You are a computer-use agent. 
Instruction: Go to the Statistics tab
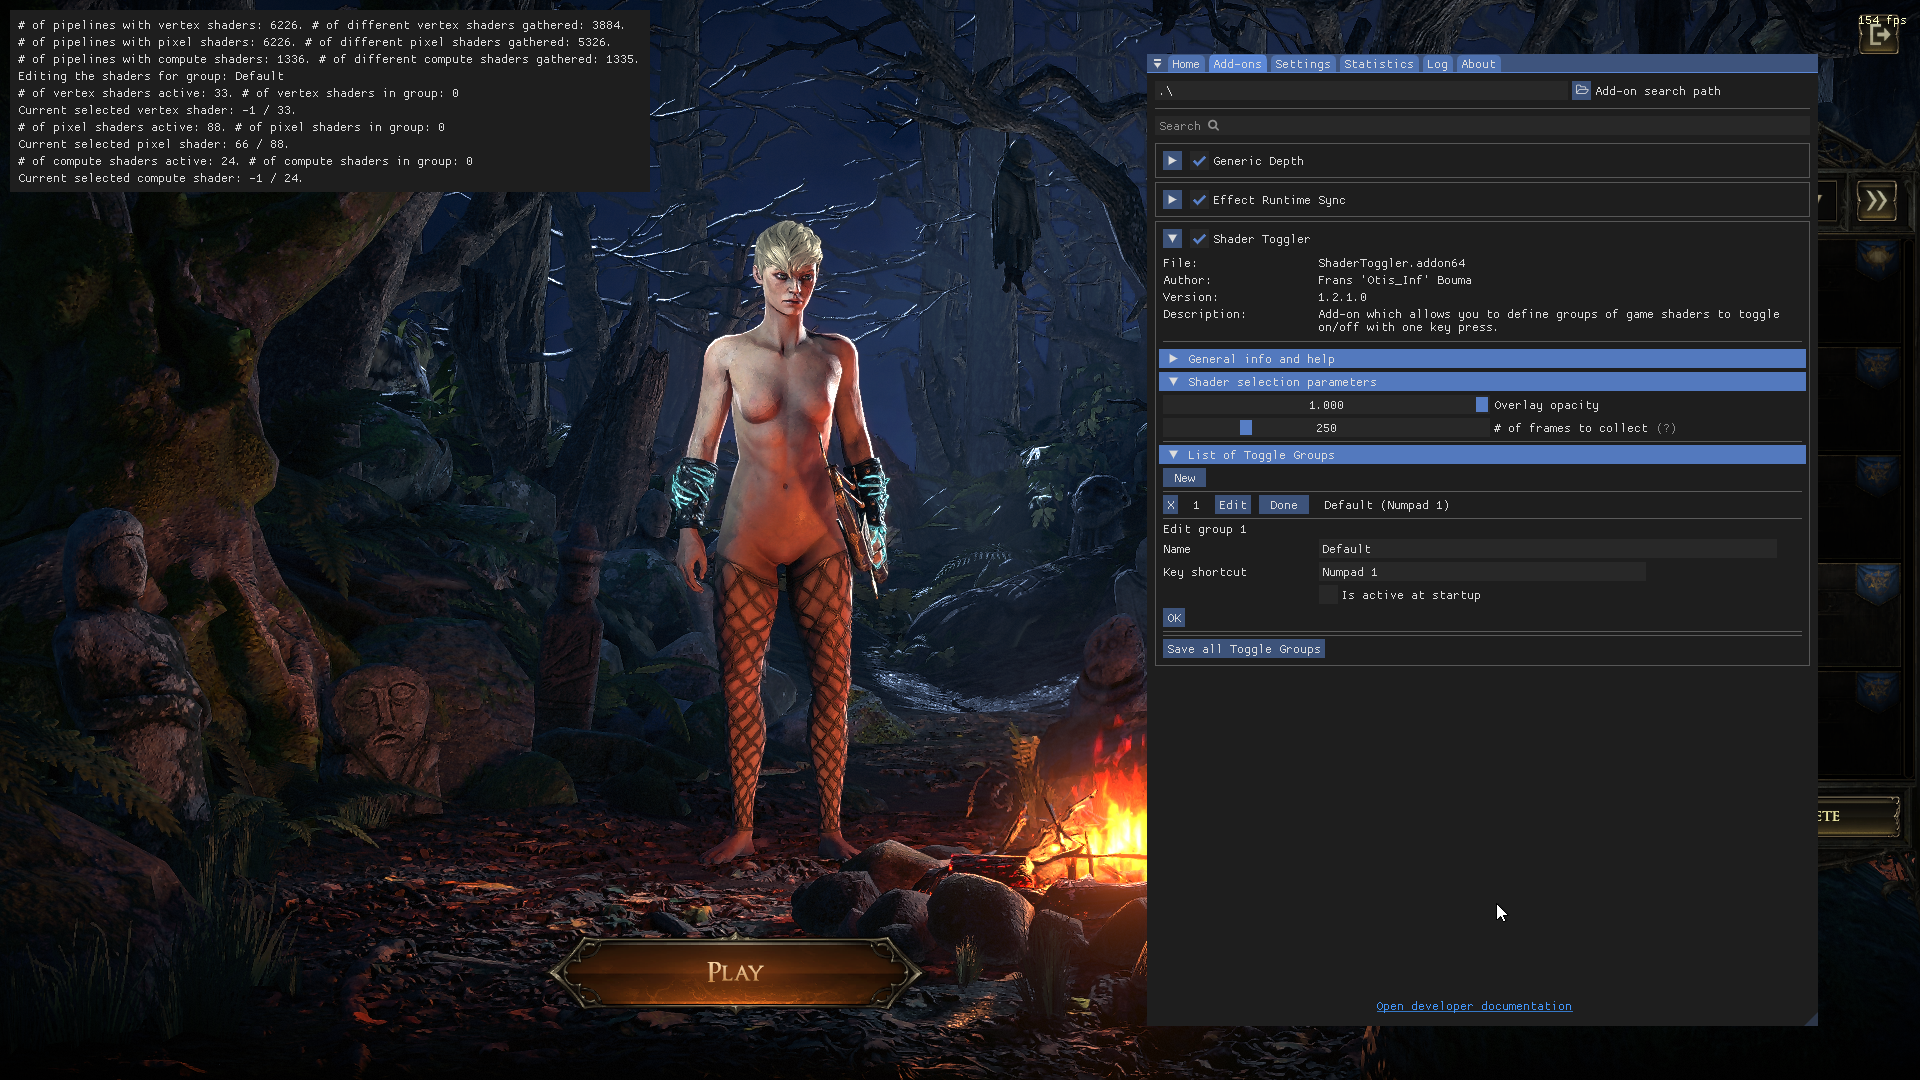point(1379,64)
